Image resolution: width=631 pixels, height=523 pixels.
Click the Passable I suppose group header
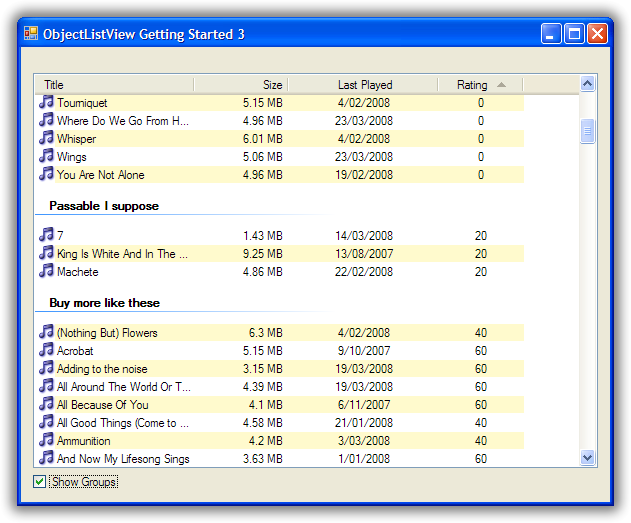(104, 206)
